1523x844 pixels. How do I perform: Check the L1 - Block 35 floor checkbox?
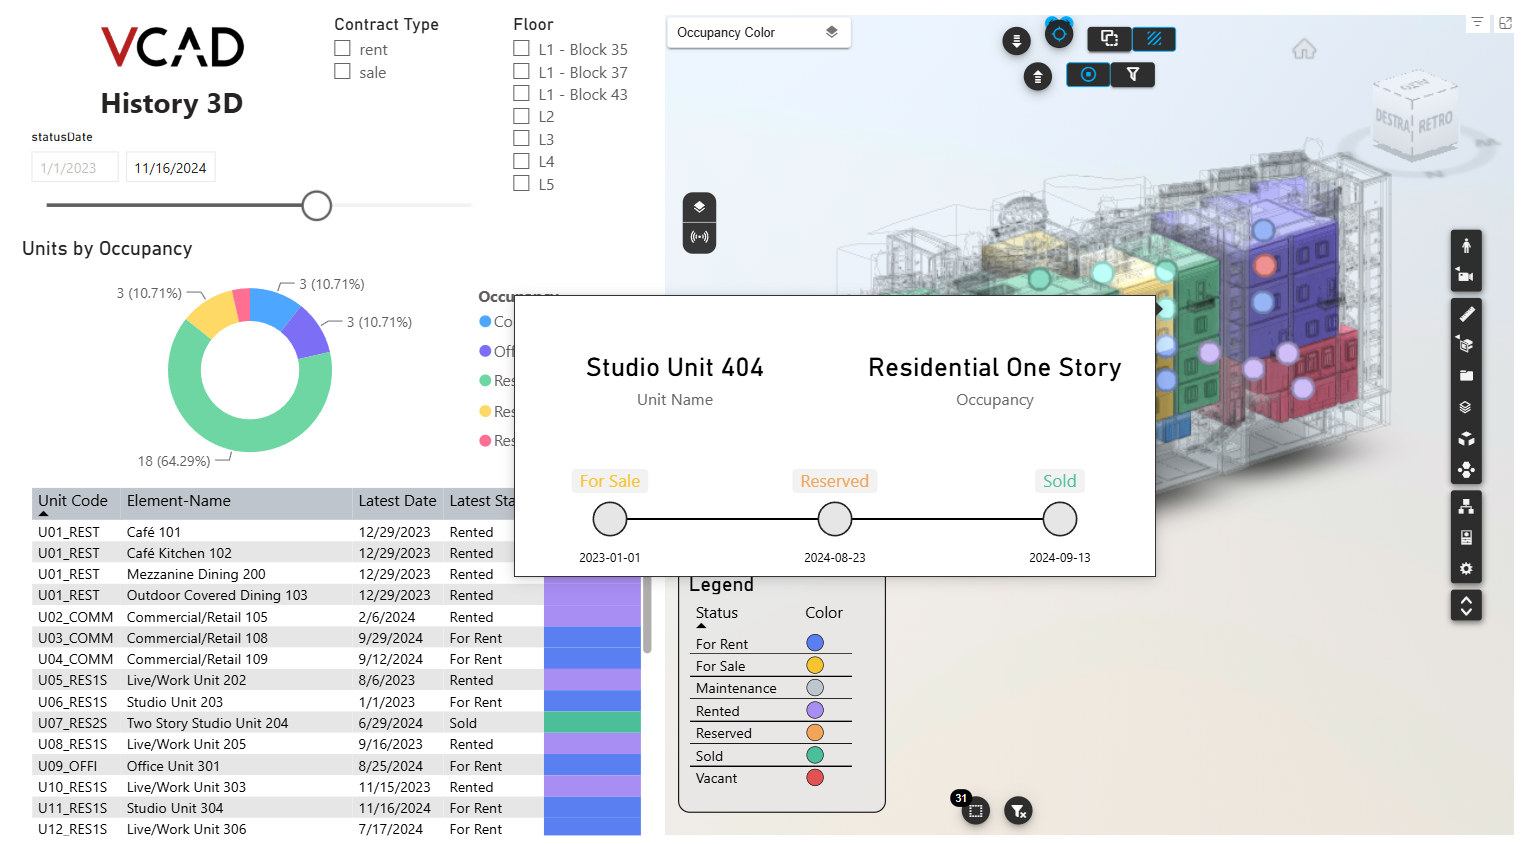coord(521,48)
